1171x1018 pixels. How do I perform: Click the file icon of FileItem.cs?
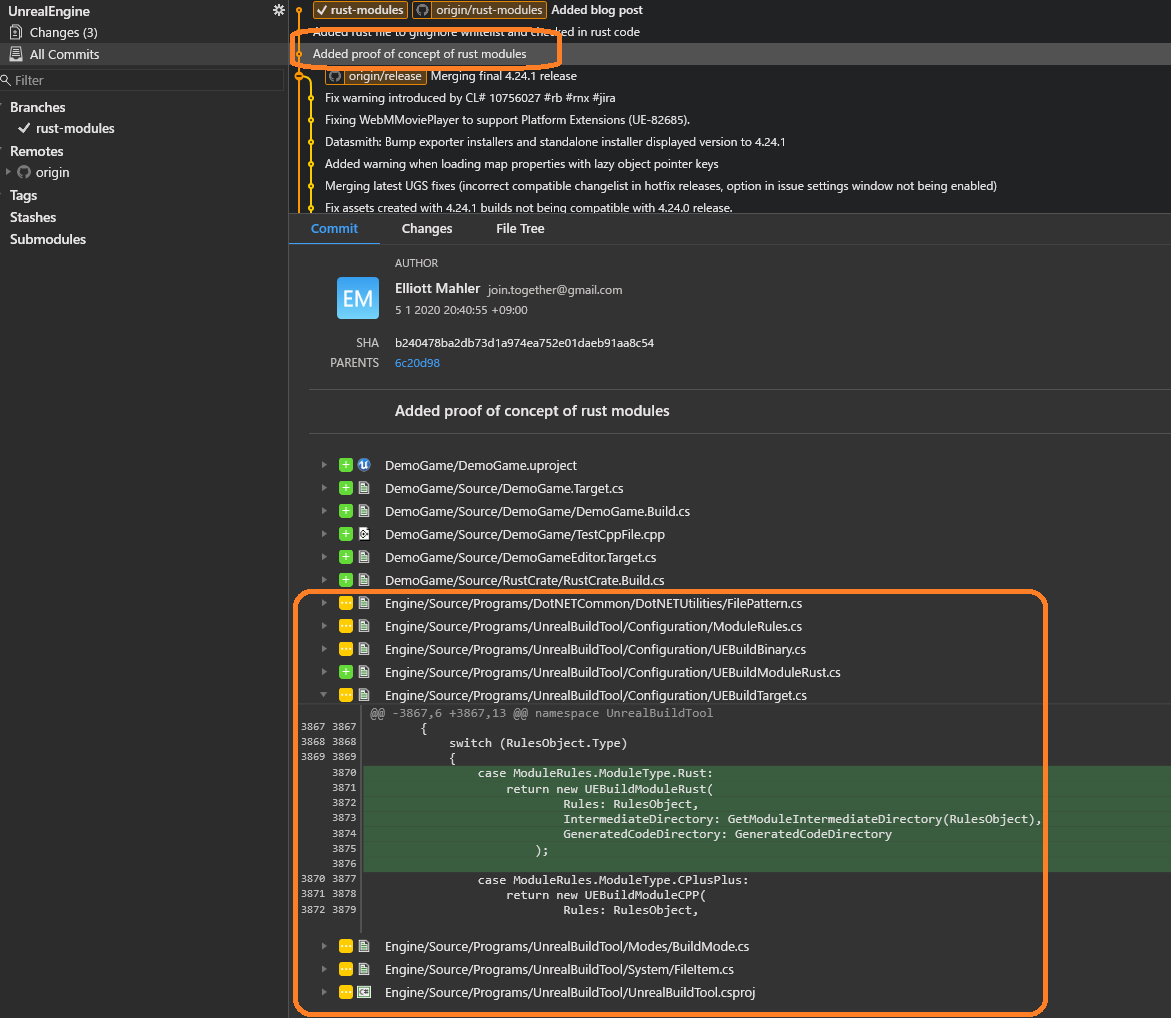364,969
